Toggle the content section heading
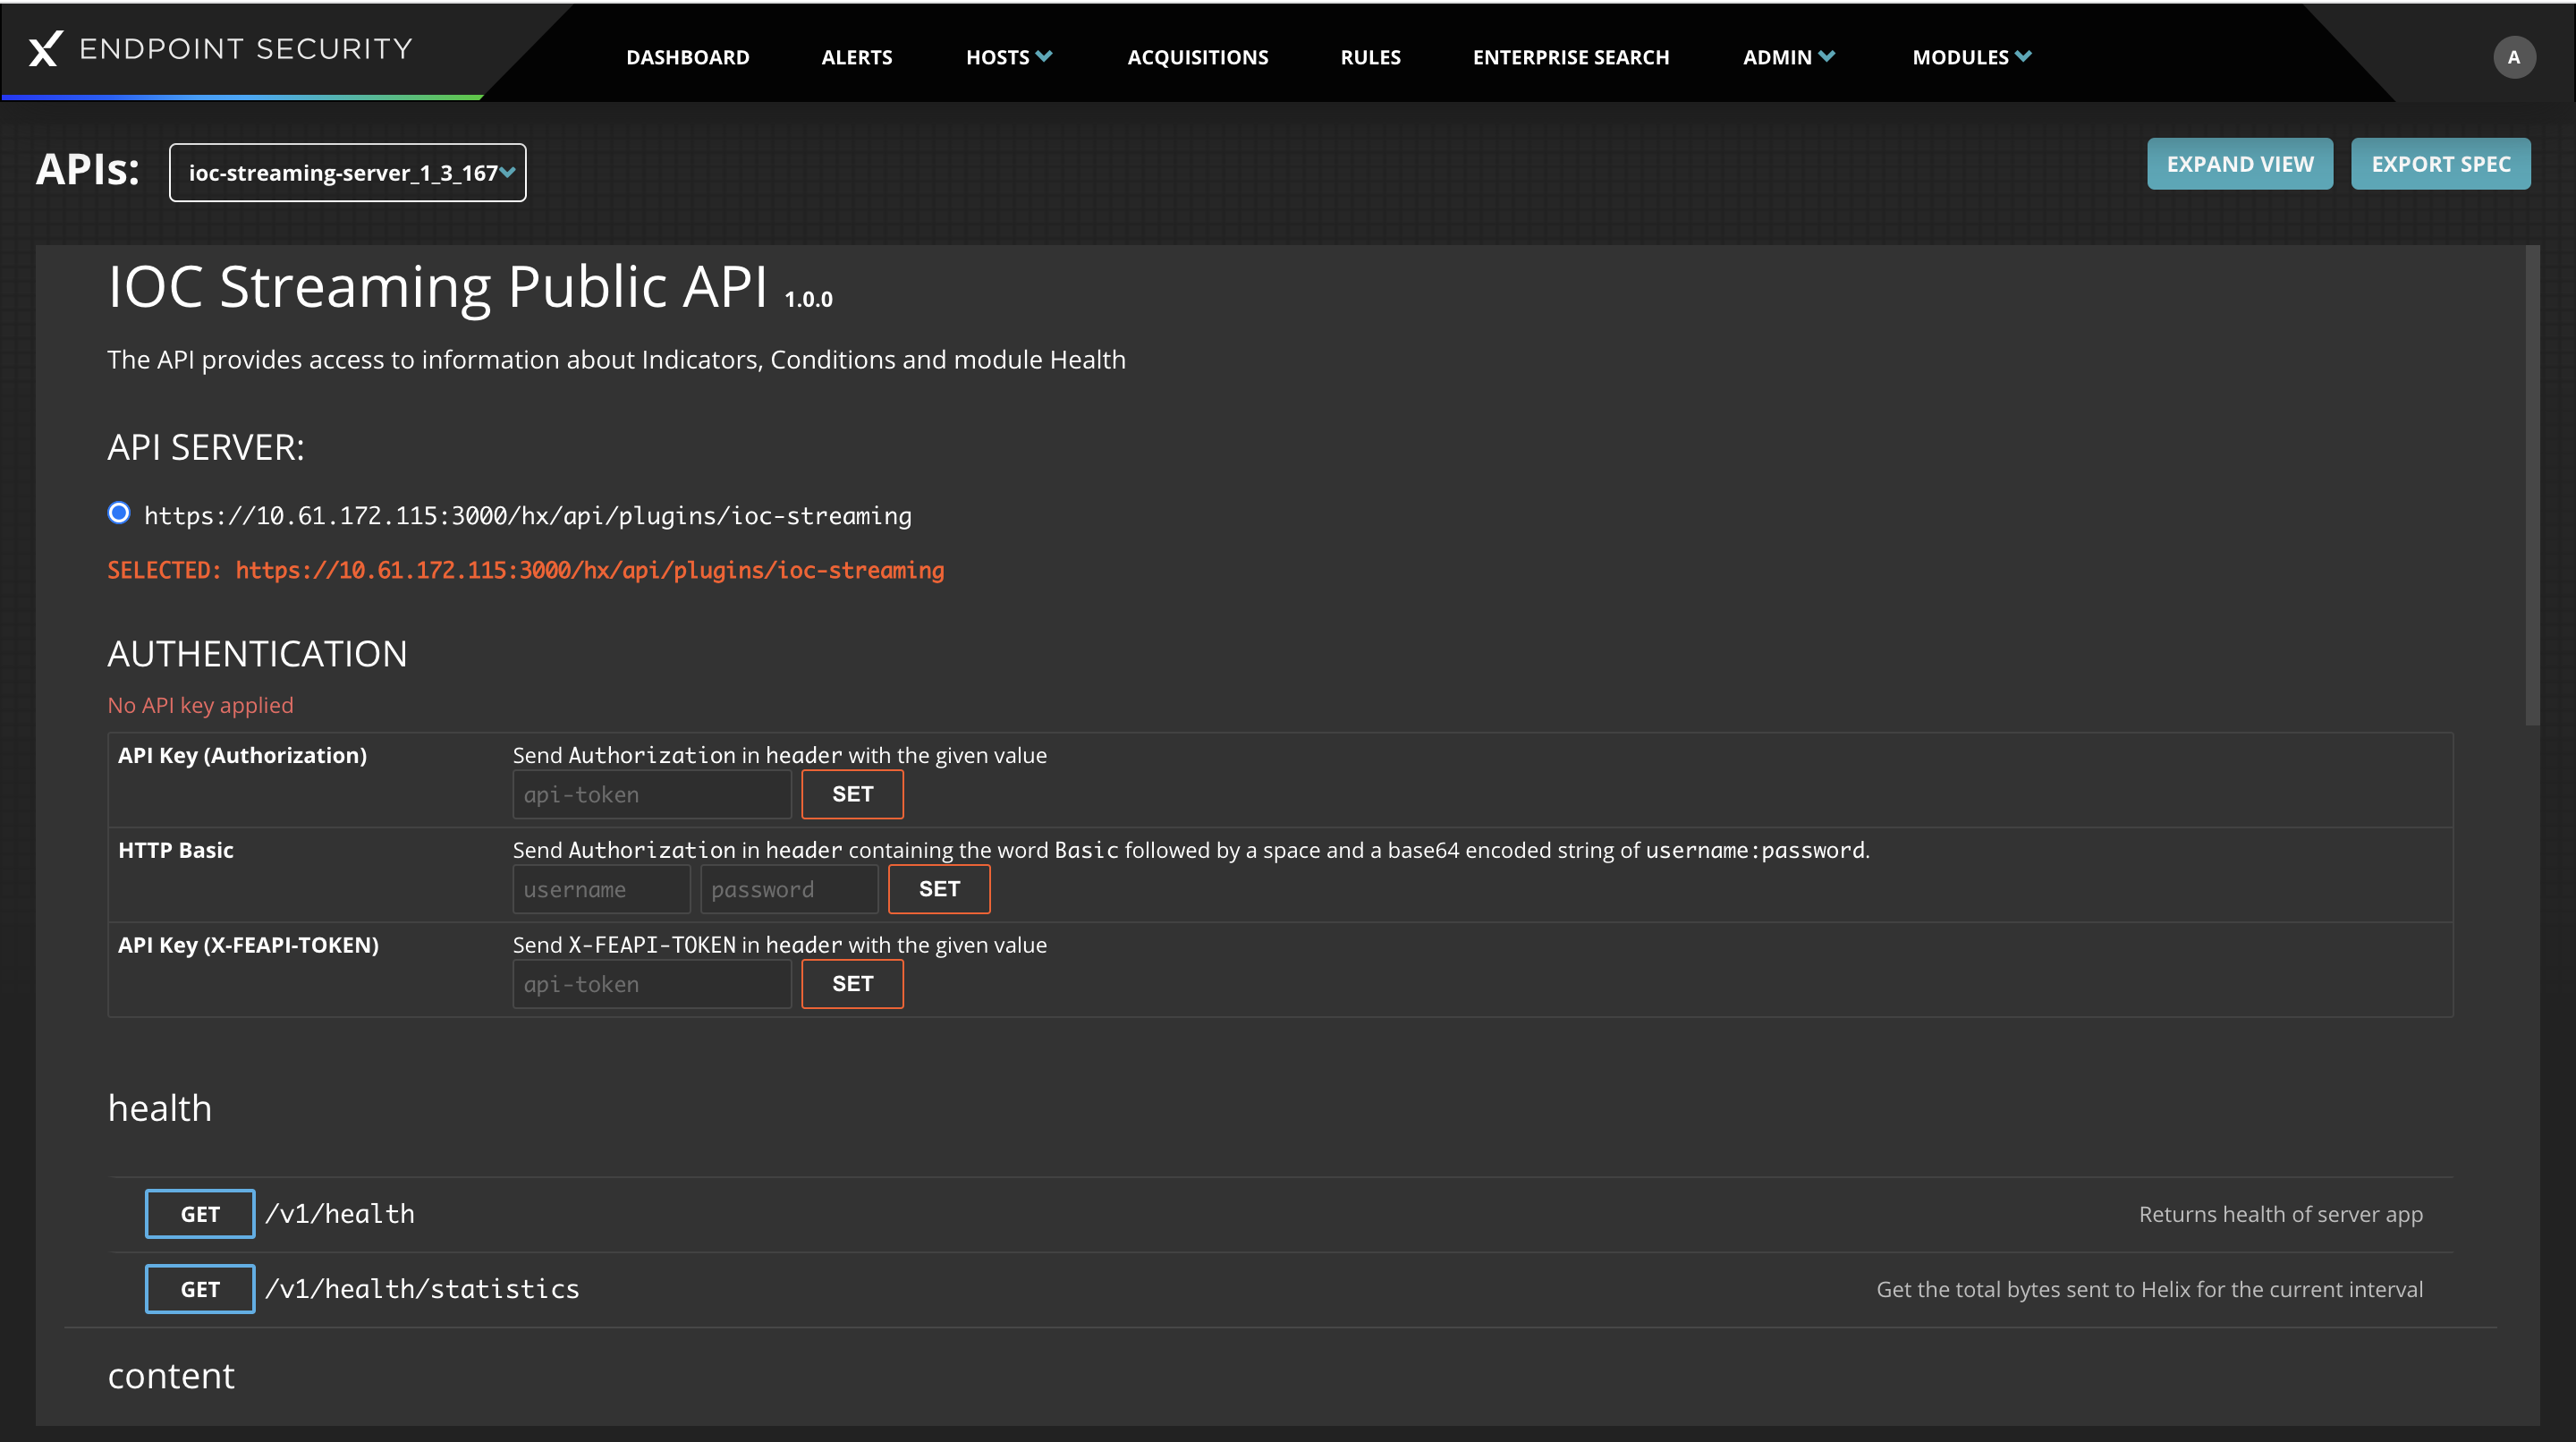Screen dimensions: 2576x1442 [171, 1376]
